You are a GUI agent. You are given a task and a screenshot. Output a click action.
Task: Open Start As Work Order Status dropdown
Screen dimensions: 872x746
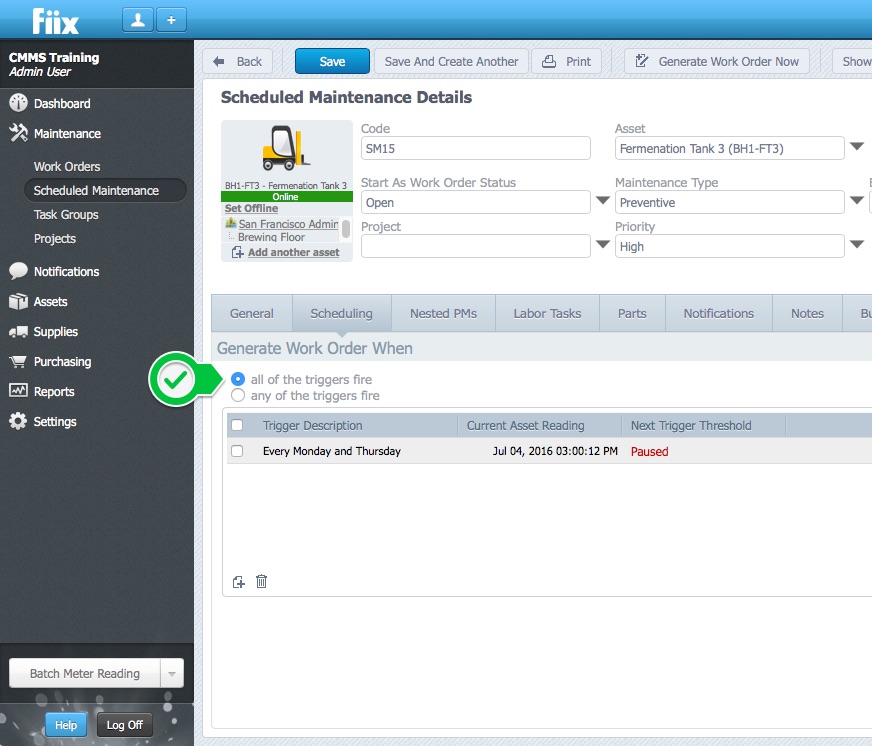point(603,200)
